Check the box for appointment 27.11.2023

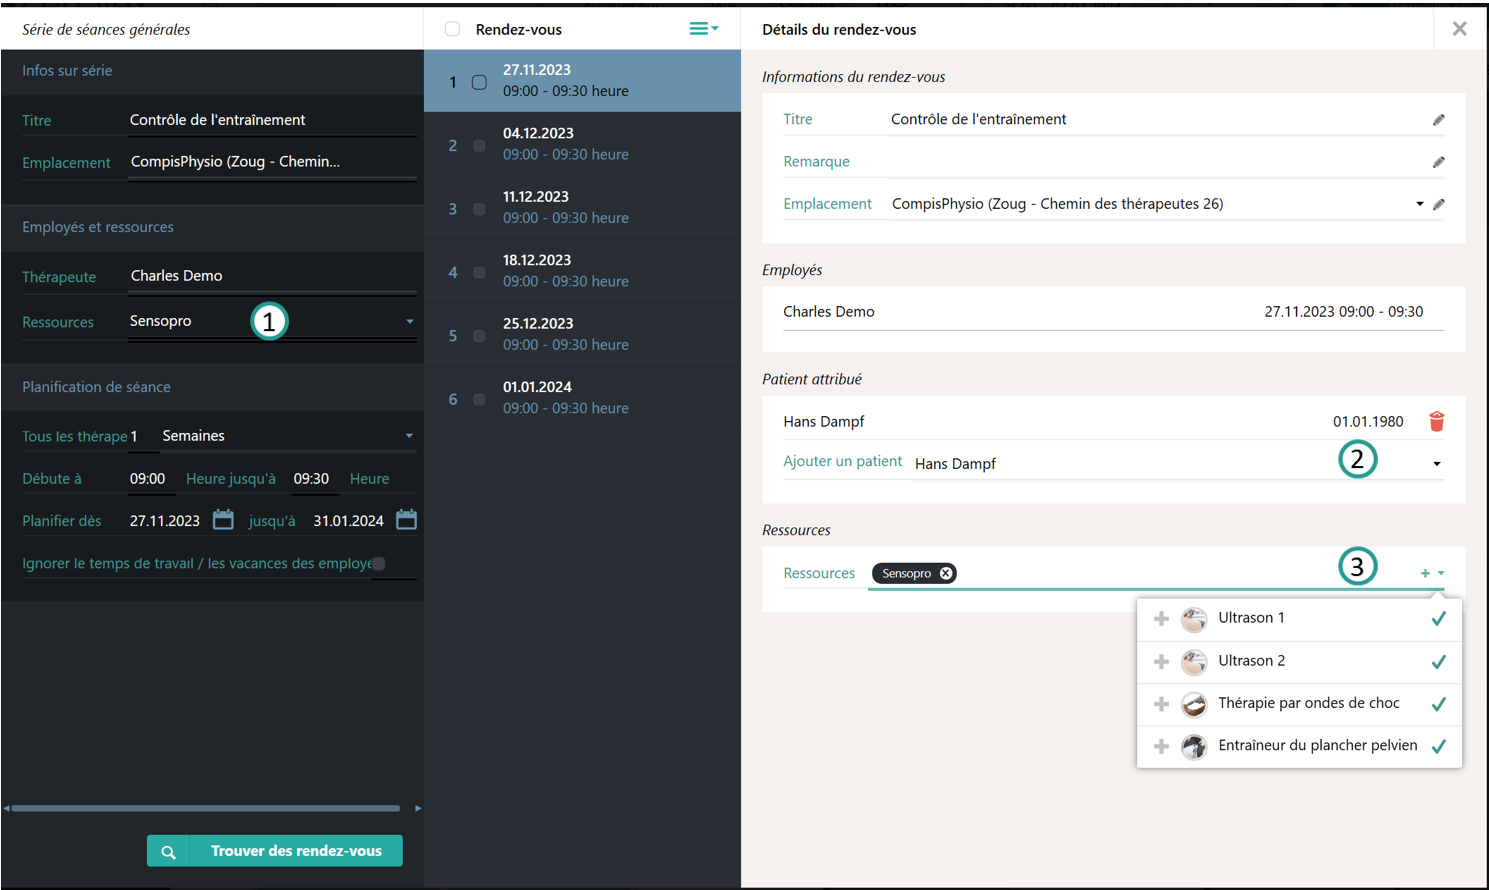[479, 82]
